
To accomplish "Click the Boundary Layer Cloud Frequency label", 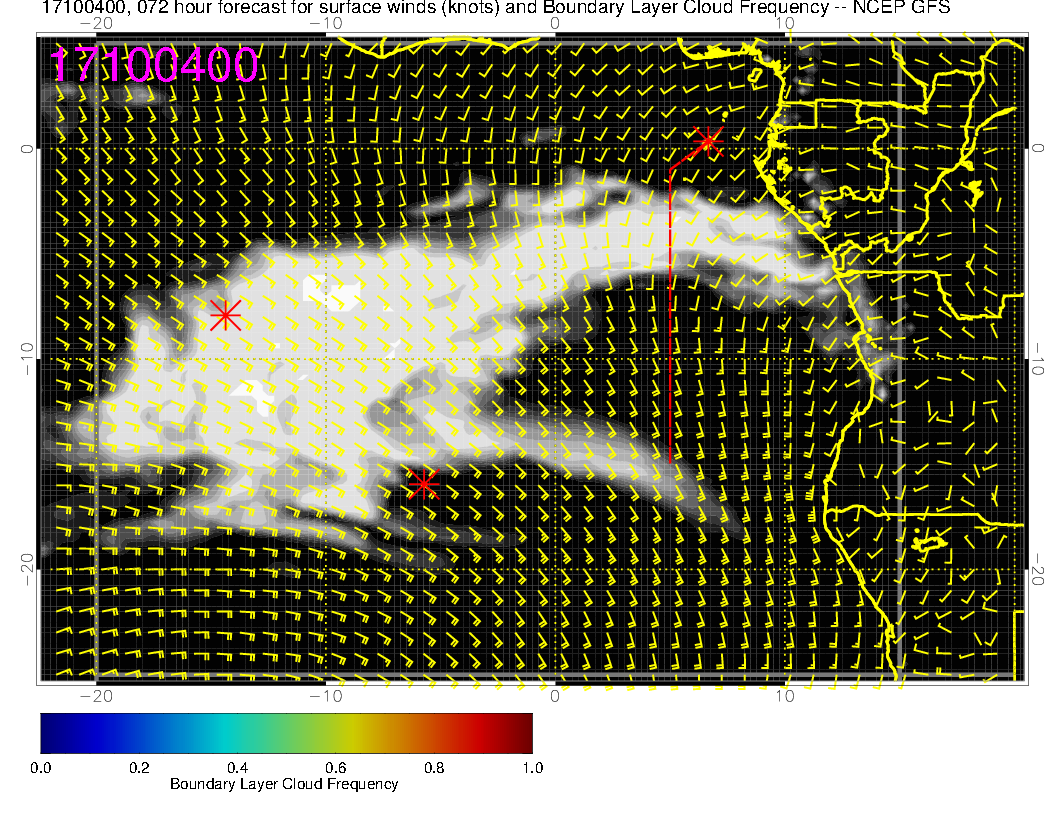I will [x=284, y=784].
